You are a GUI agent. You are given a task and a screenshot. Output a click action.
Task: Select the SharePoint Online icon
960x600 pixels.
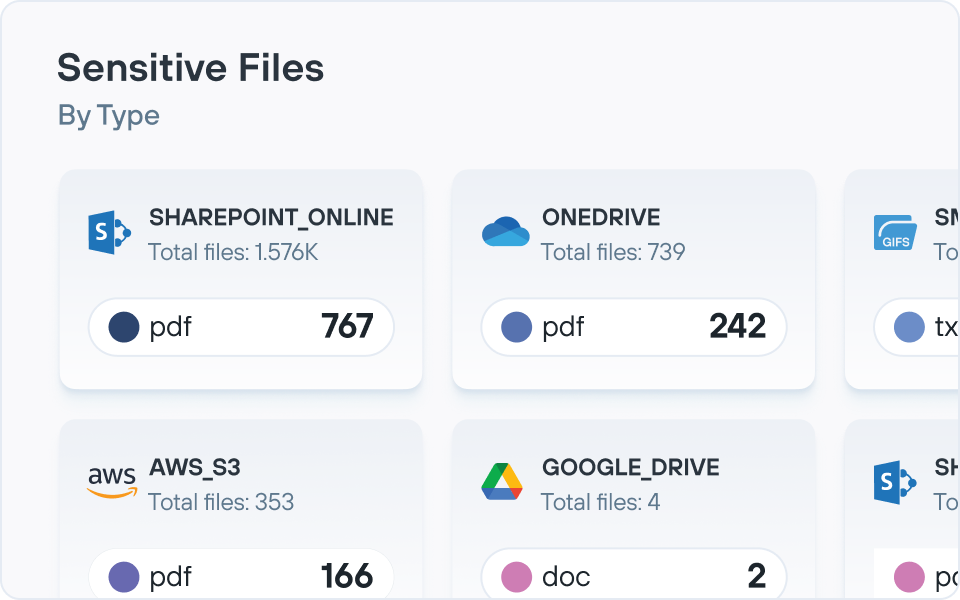107,232
